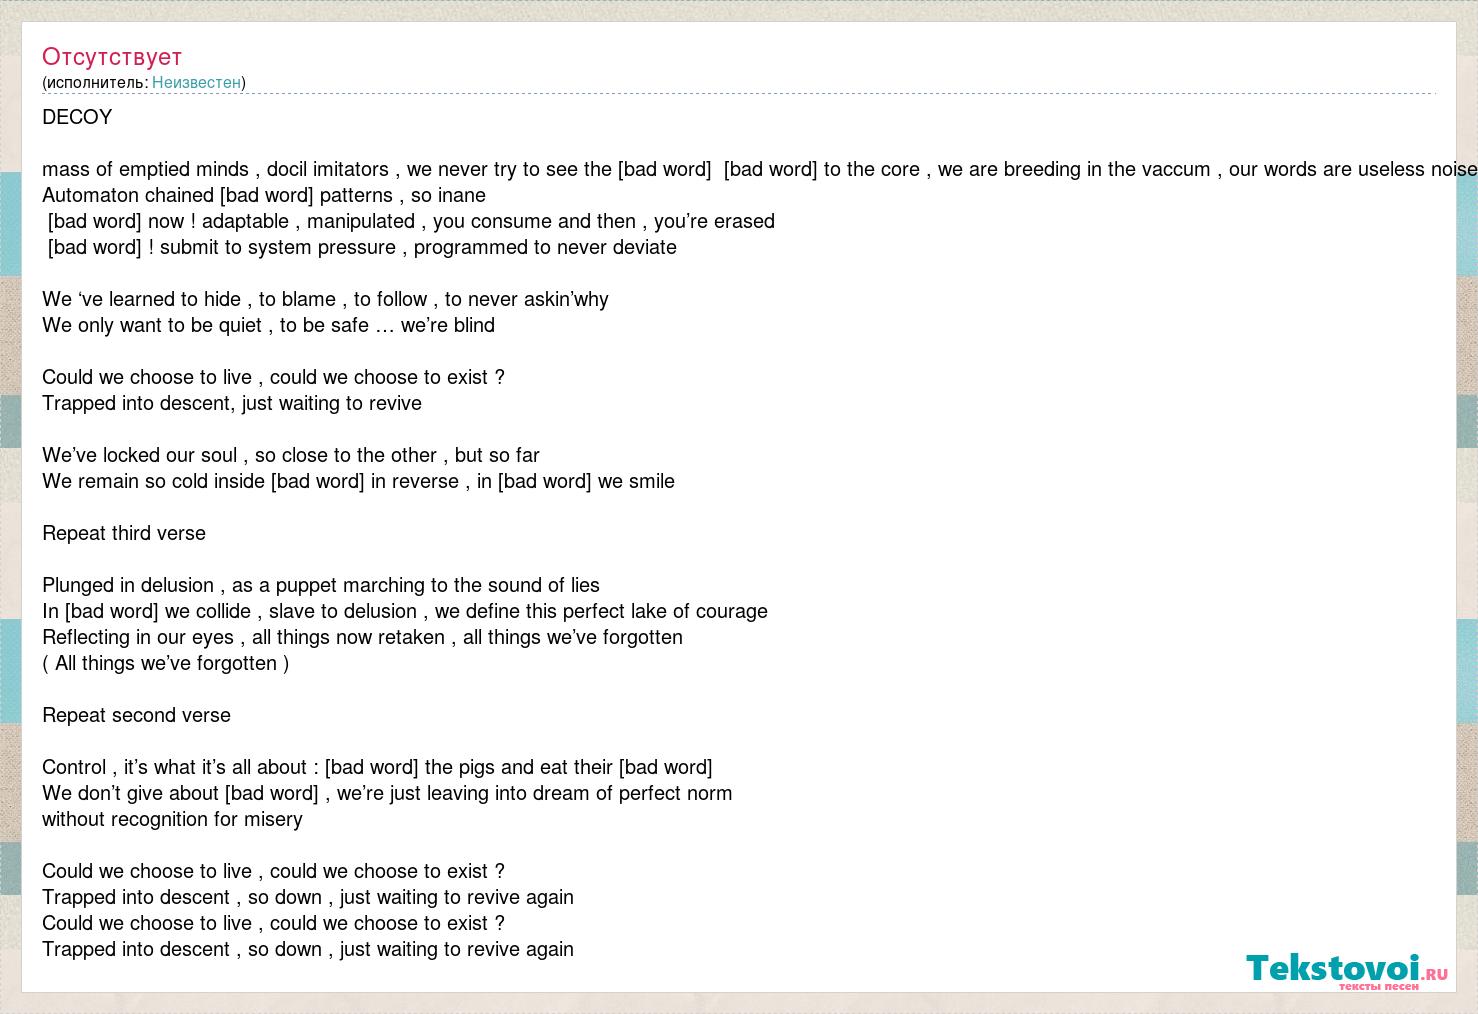
Task: Click '( All things we've forgotten )' line
Action: point(166,663)
